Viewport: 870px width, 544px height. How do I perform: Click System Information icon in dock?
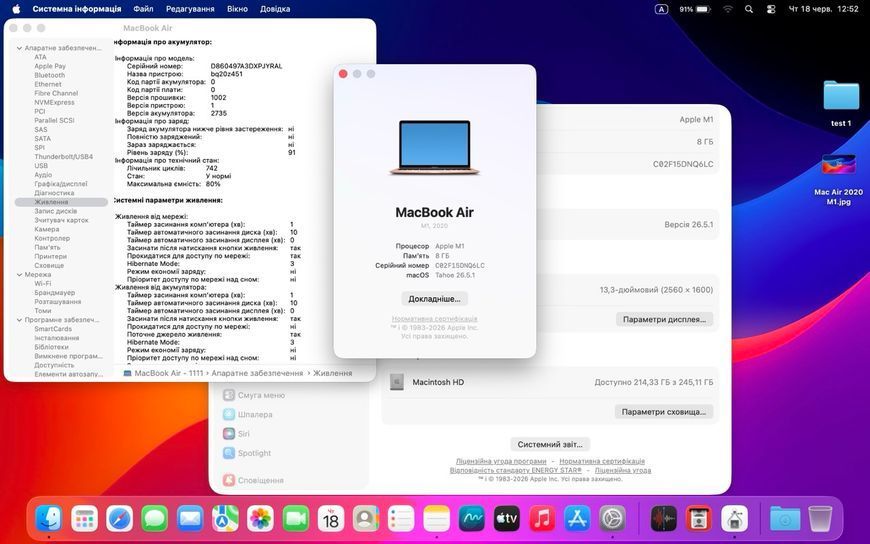pos(734,520)
